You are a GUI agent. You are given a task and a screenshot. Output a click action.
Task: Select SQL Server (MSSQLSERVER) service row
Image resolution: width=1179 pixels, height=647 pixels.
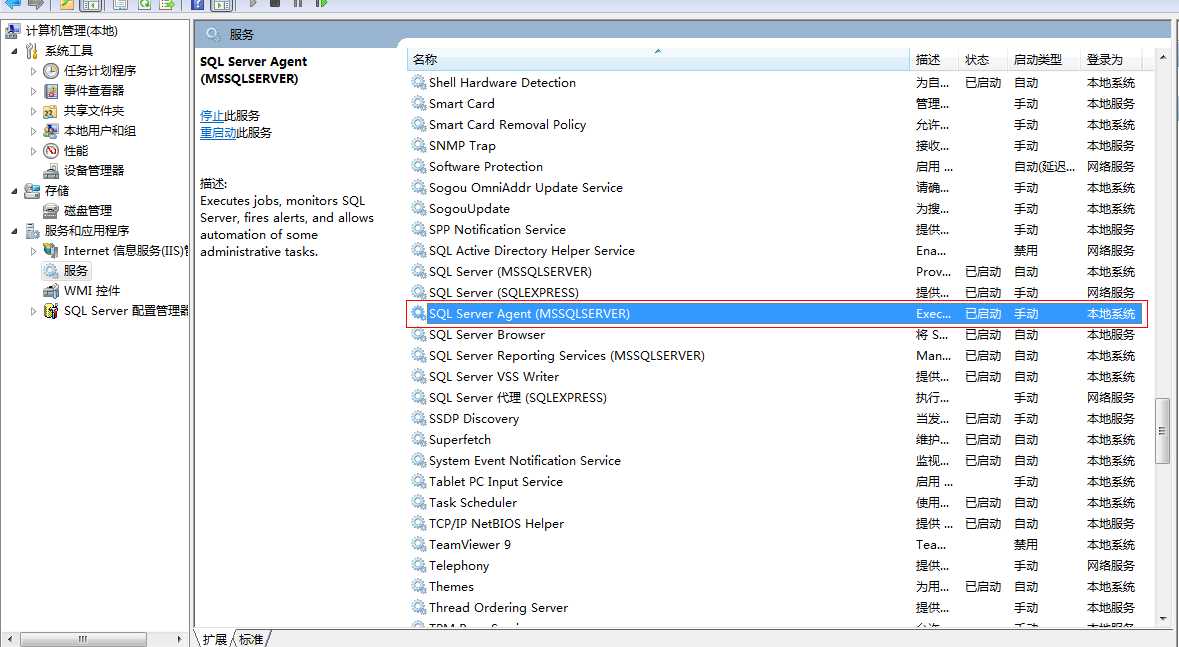(x=774, y=272)
